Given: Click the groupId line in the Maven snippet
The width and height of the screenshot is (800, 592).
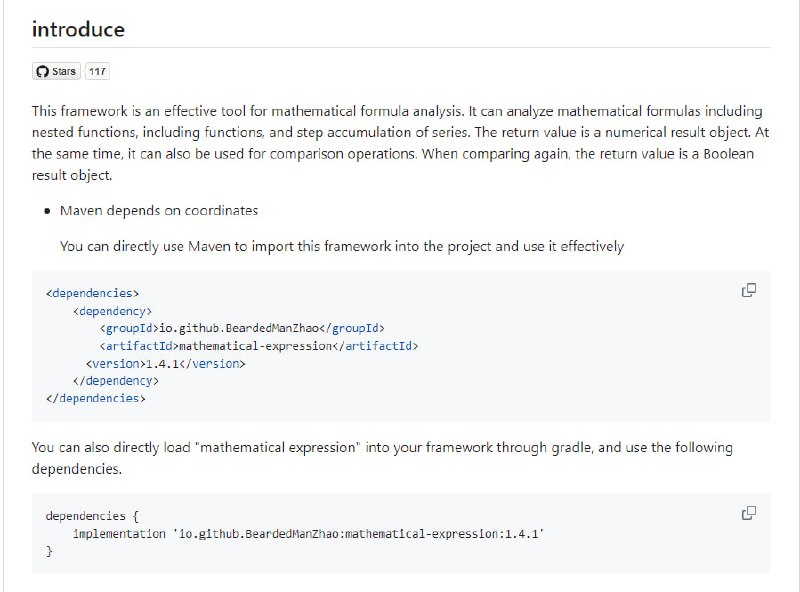Looking at the screenshot, I should click(242, 328).
